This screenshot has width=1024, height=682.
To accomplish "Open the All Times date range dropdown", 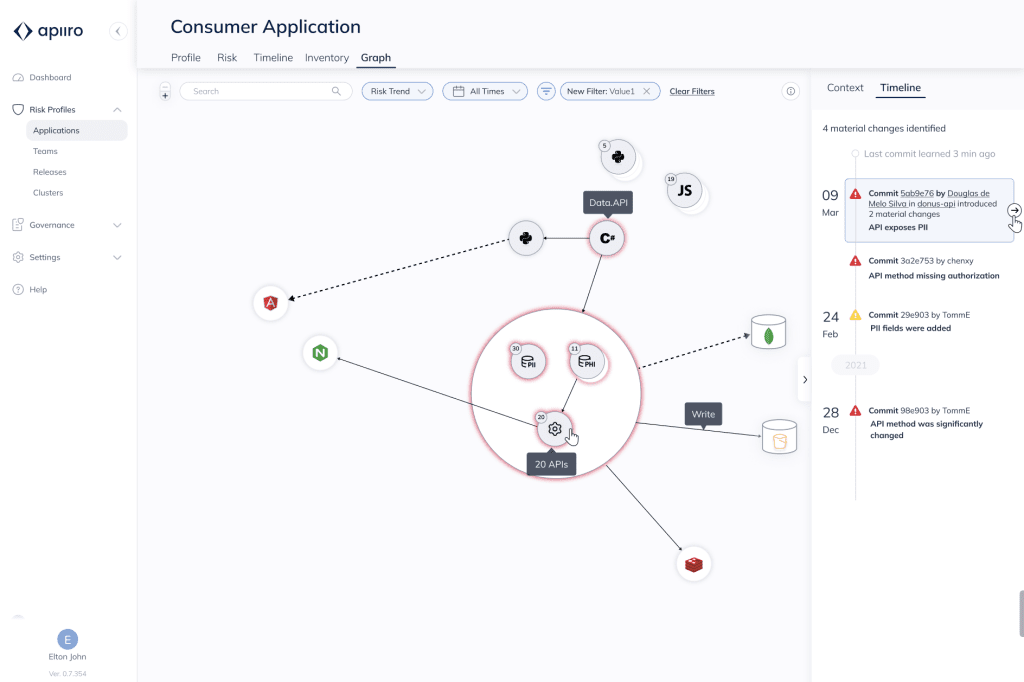I will (x=484, y=91).
